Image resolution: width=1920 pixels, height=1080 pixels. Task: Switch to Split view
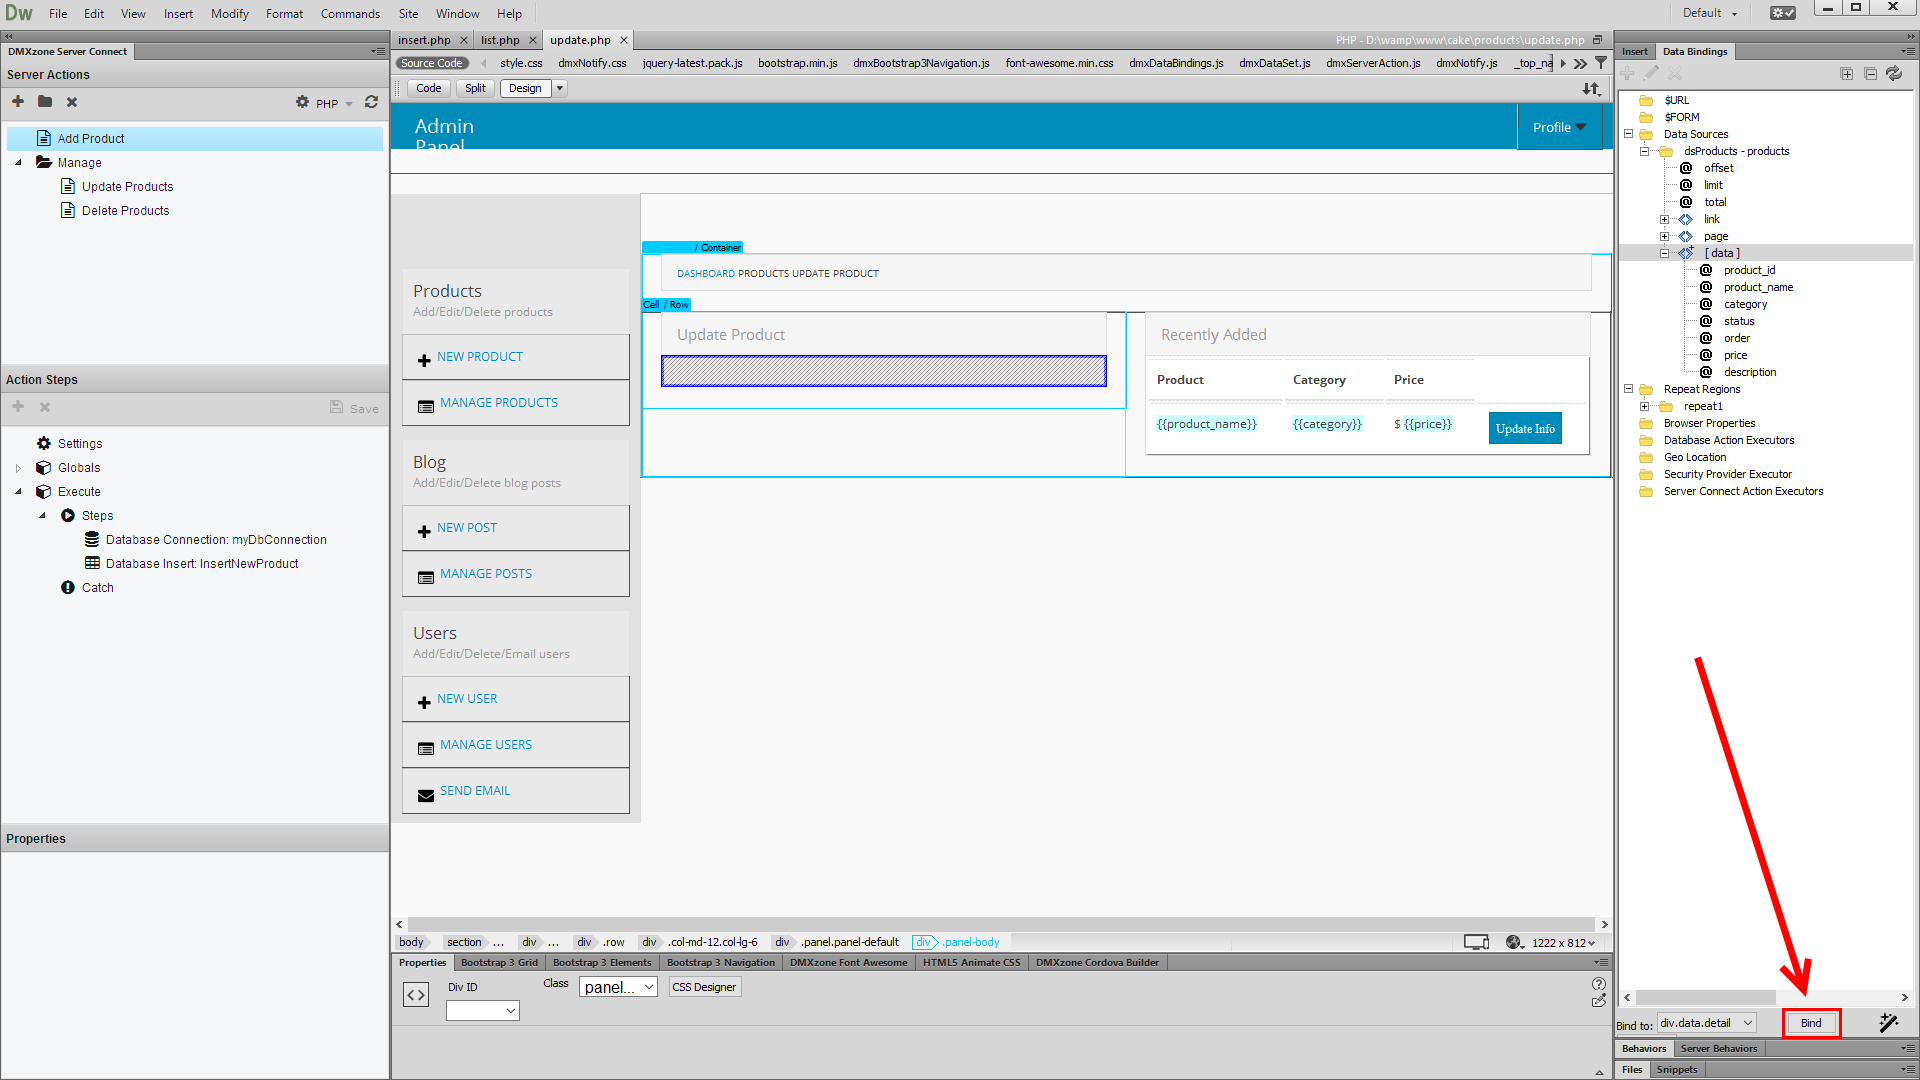[x=475, y=88]
